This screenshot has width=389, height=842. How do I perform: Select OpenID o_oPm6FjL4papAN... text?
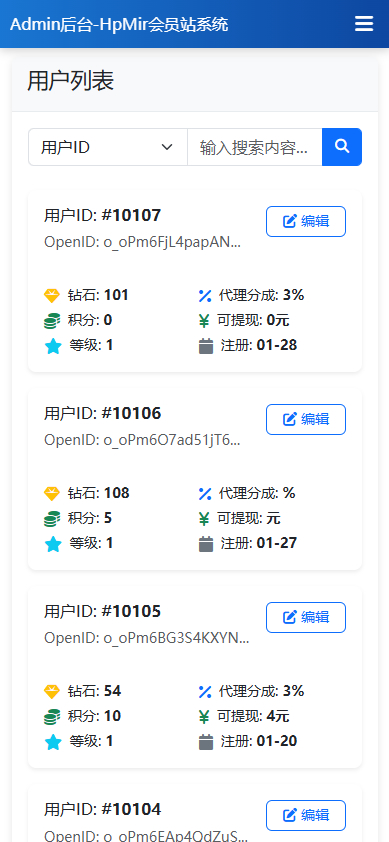pos(142,242)
